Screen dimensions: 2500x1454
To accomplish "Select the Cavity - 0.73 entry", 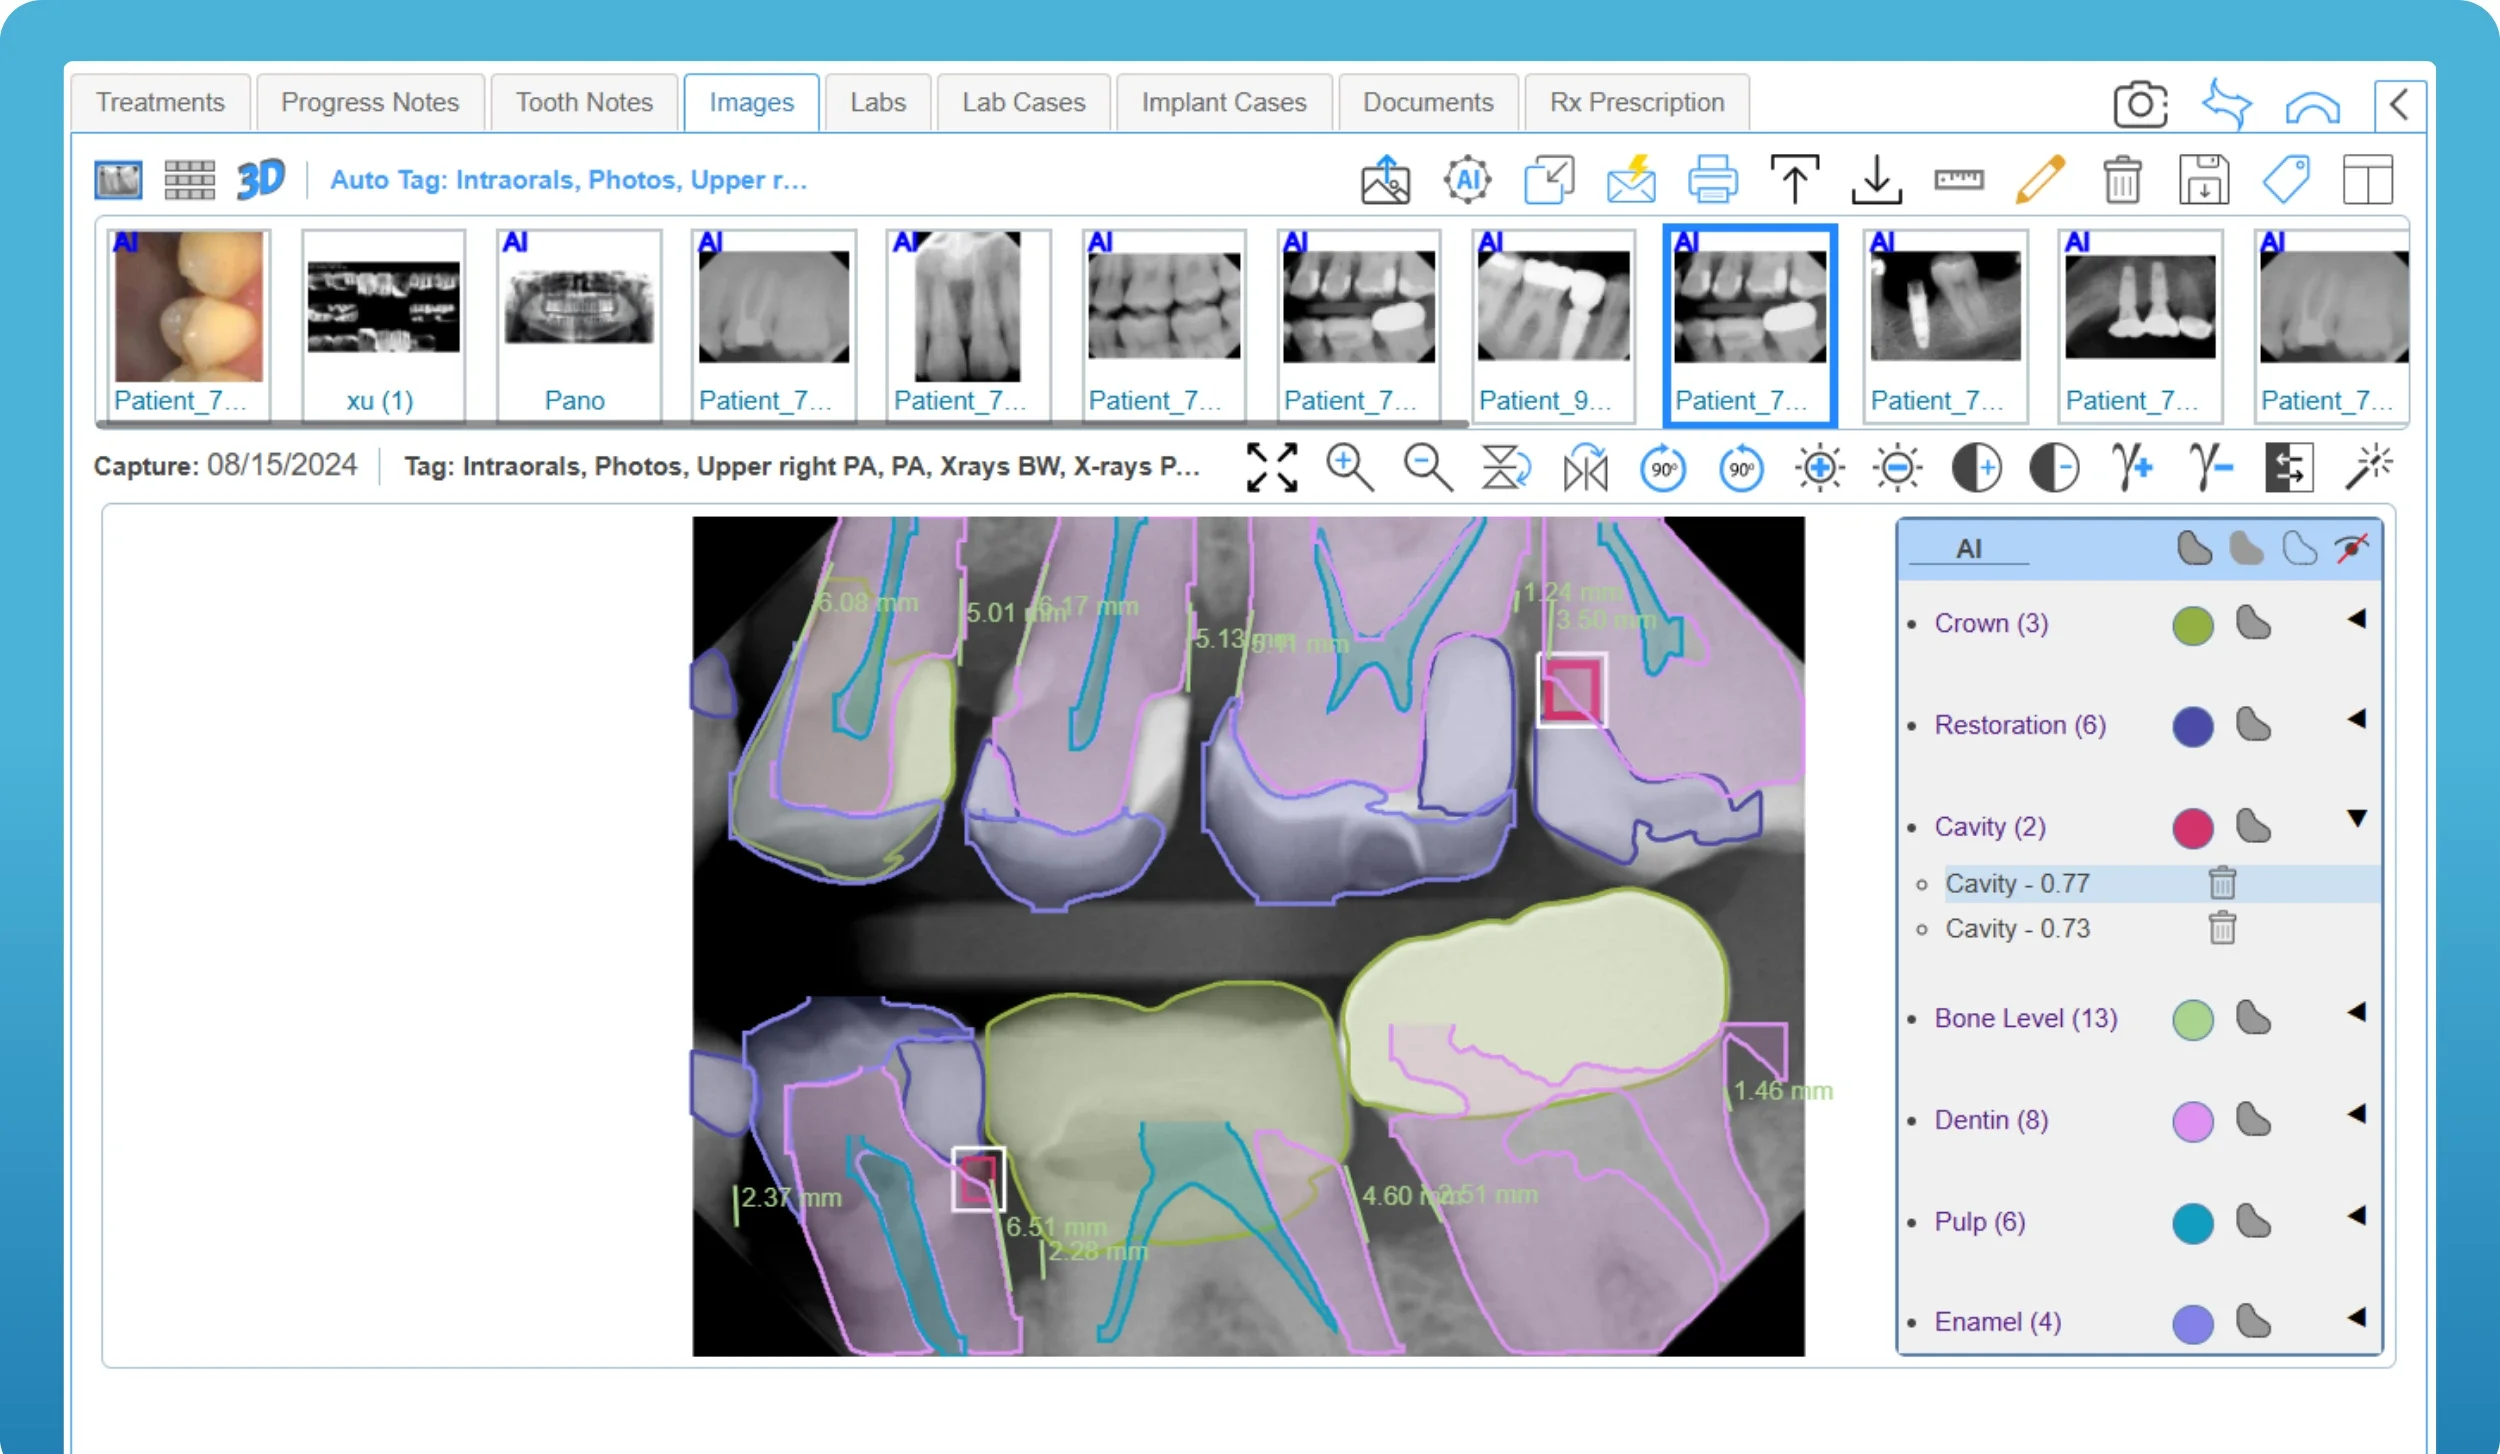I will pyautogui.click(x=2017, y=929).
